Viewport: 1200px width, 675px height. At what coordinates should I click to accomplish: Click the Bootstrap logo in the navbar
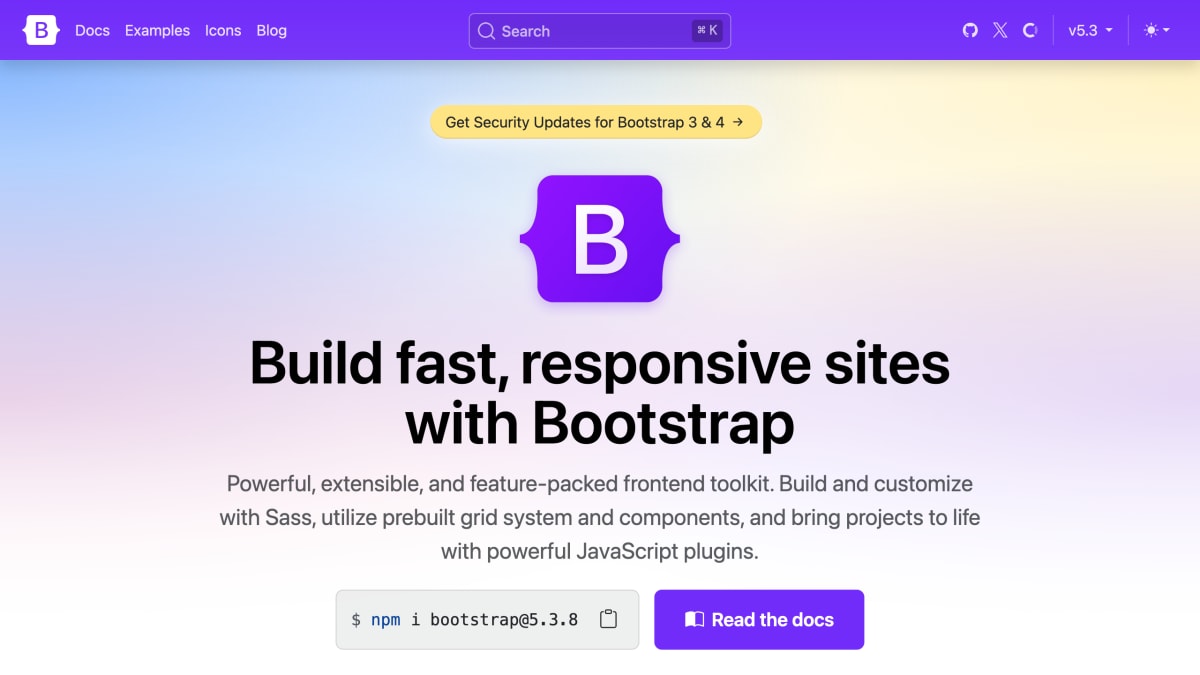41,30
